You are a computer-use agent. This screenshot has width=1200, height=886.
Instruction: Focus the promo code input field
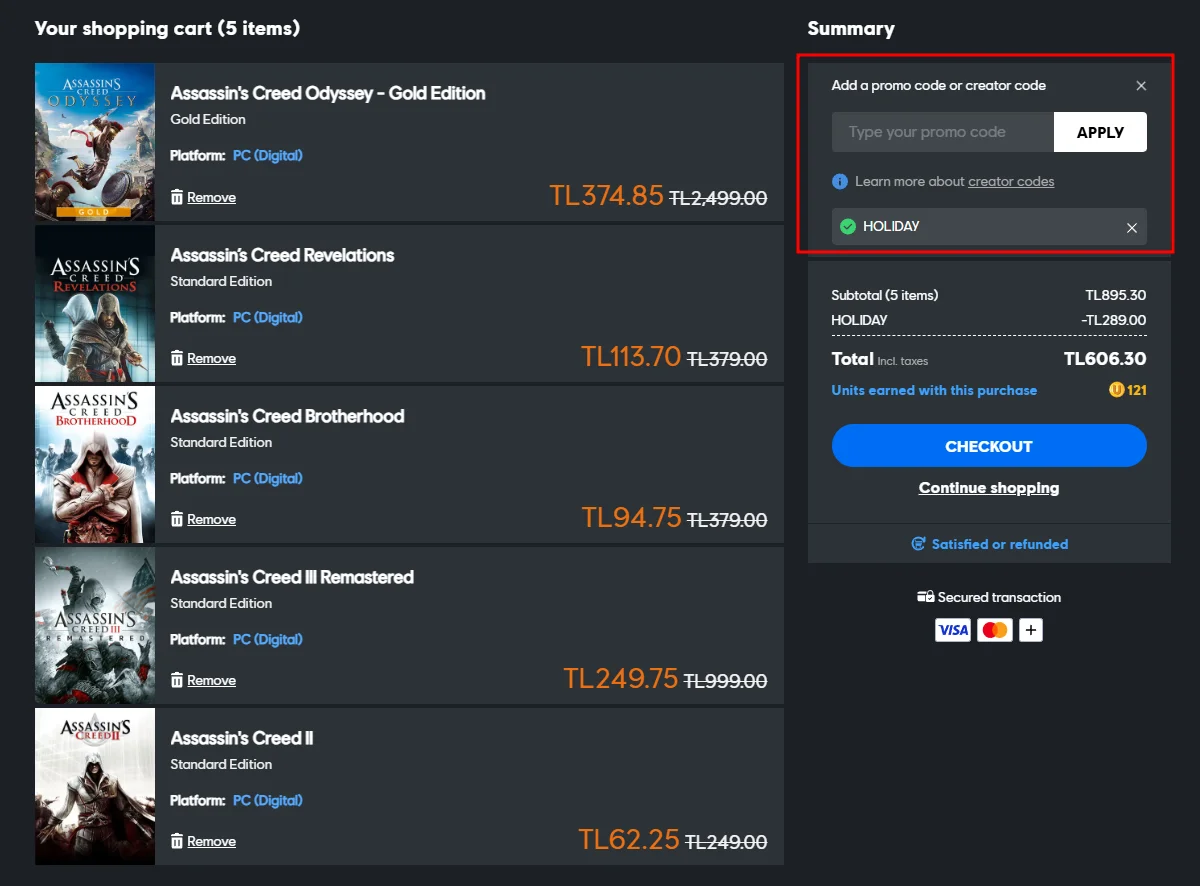943,132
